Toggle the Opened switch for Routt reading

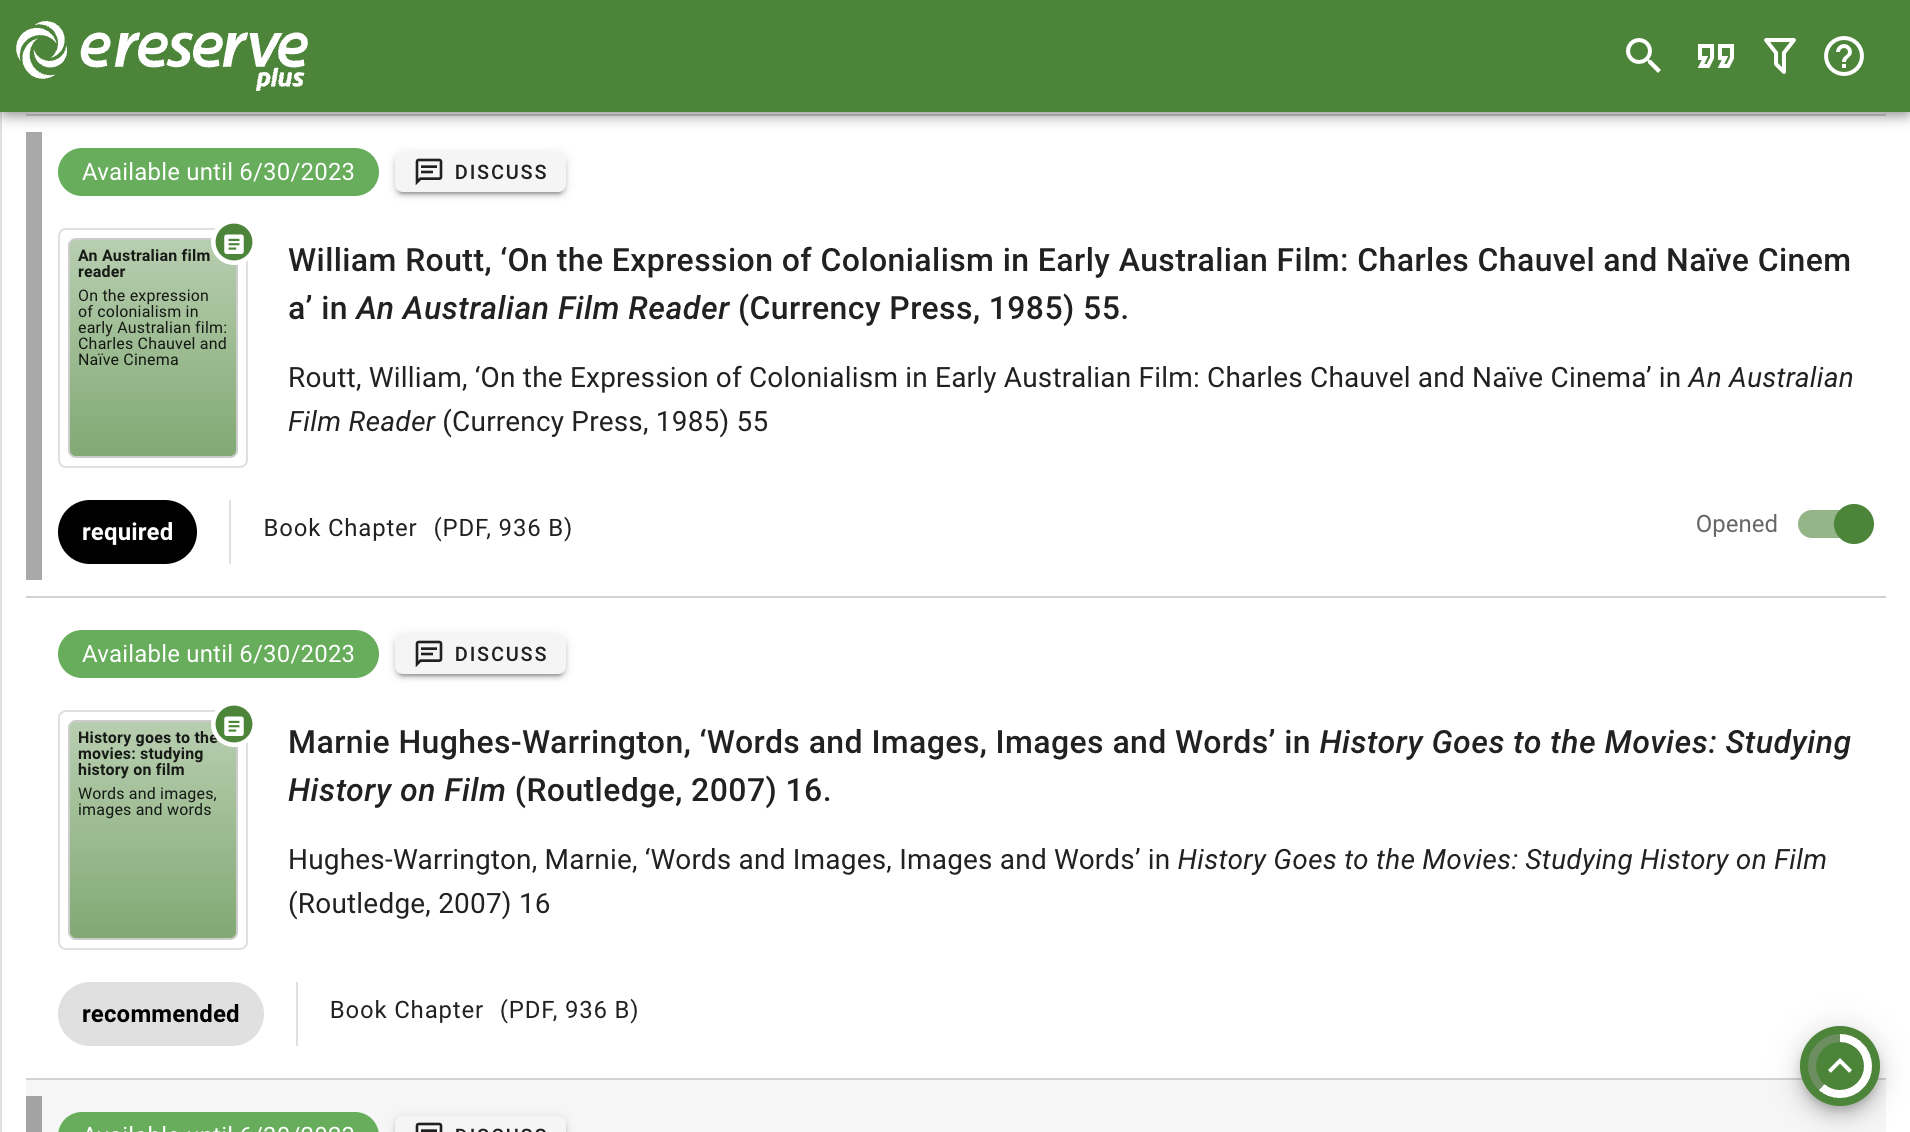[1835, 524]
